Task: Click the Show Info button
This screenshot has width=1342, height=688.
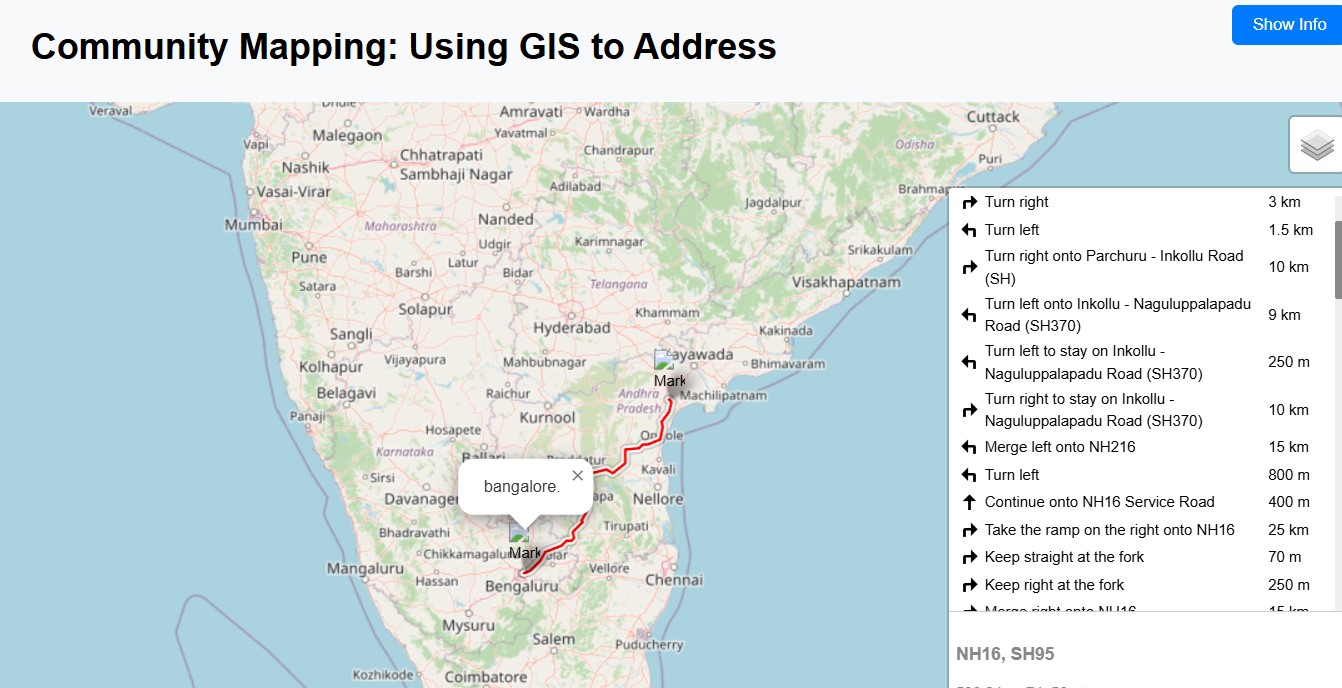Action: click(1288, 25)
